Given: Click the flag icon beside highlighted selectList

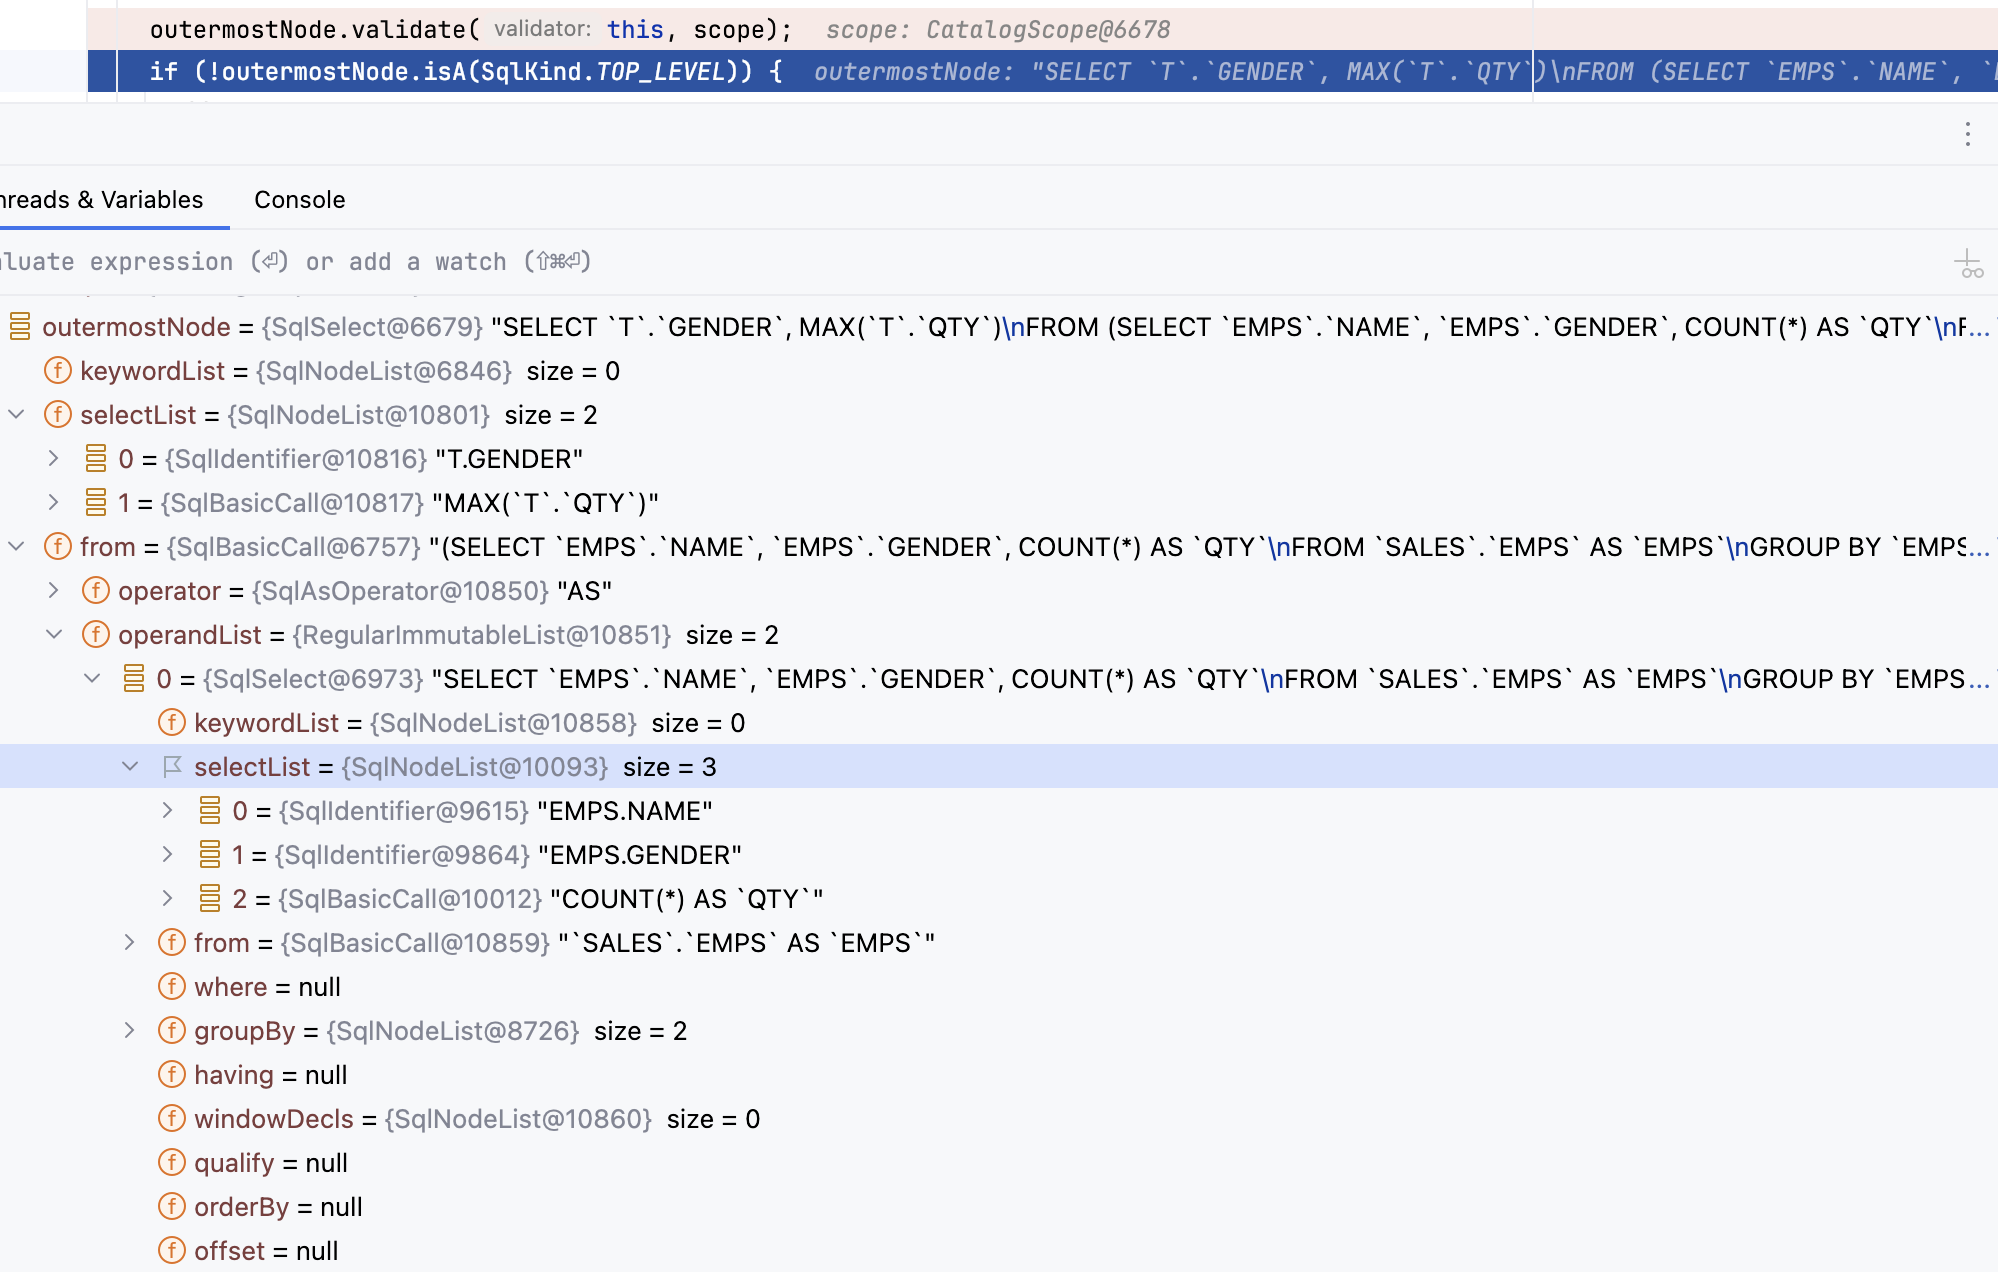Looking at the screenshot, I should (172, 767).
